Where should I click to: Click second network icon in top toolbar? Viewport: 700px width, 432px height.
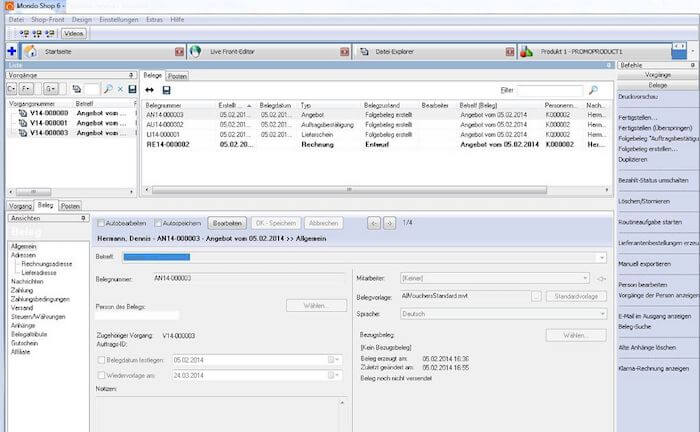pyautogui.click(x=38, y=33)
